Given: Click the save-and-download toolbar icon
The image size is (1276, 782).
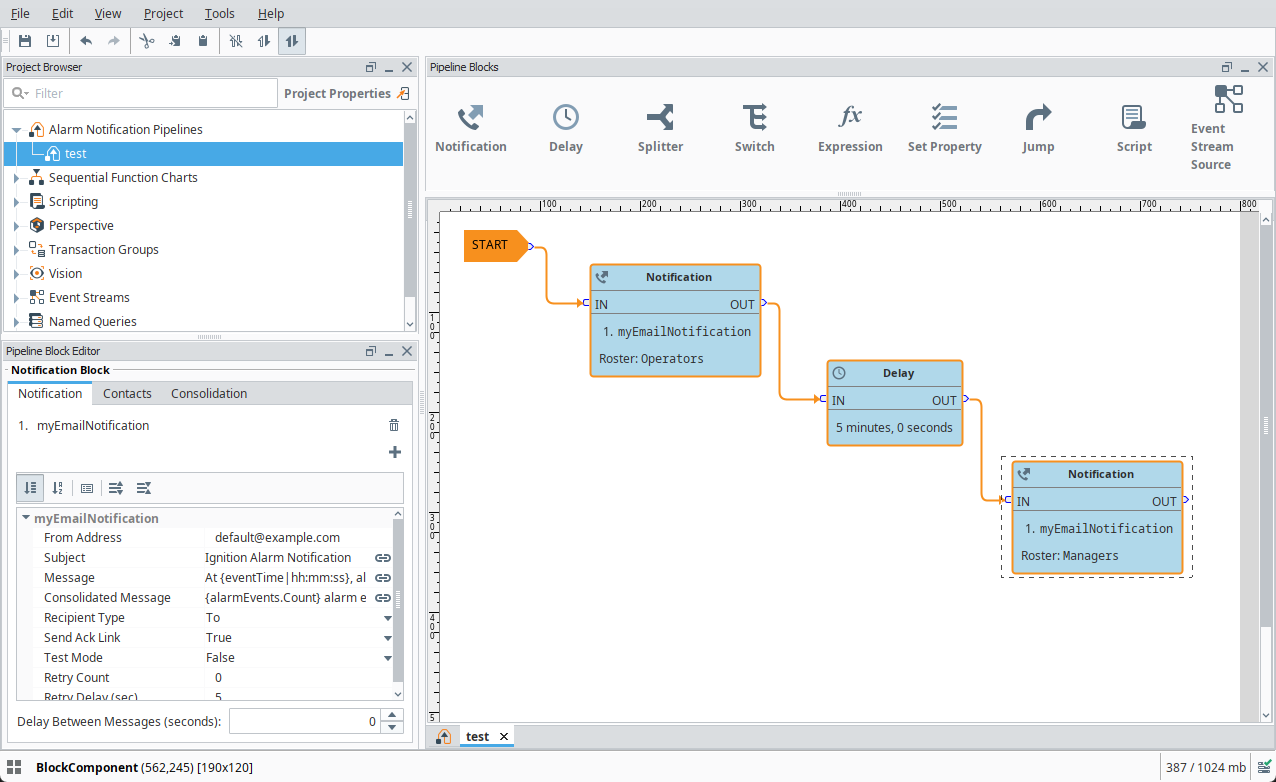Looking at the screenshot, I should click(53, 41).
